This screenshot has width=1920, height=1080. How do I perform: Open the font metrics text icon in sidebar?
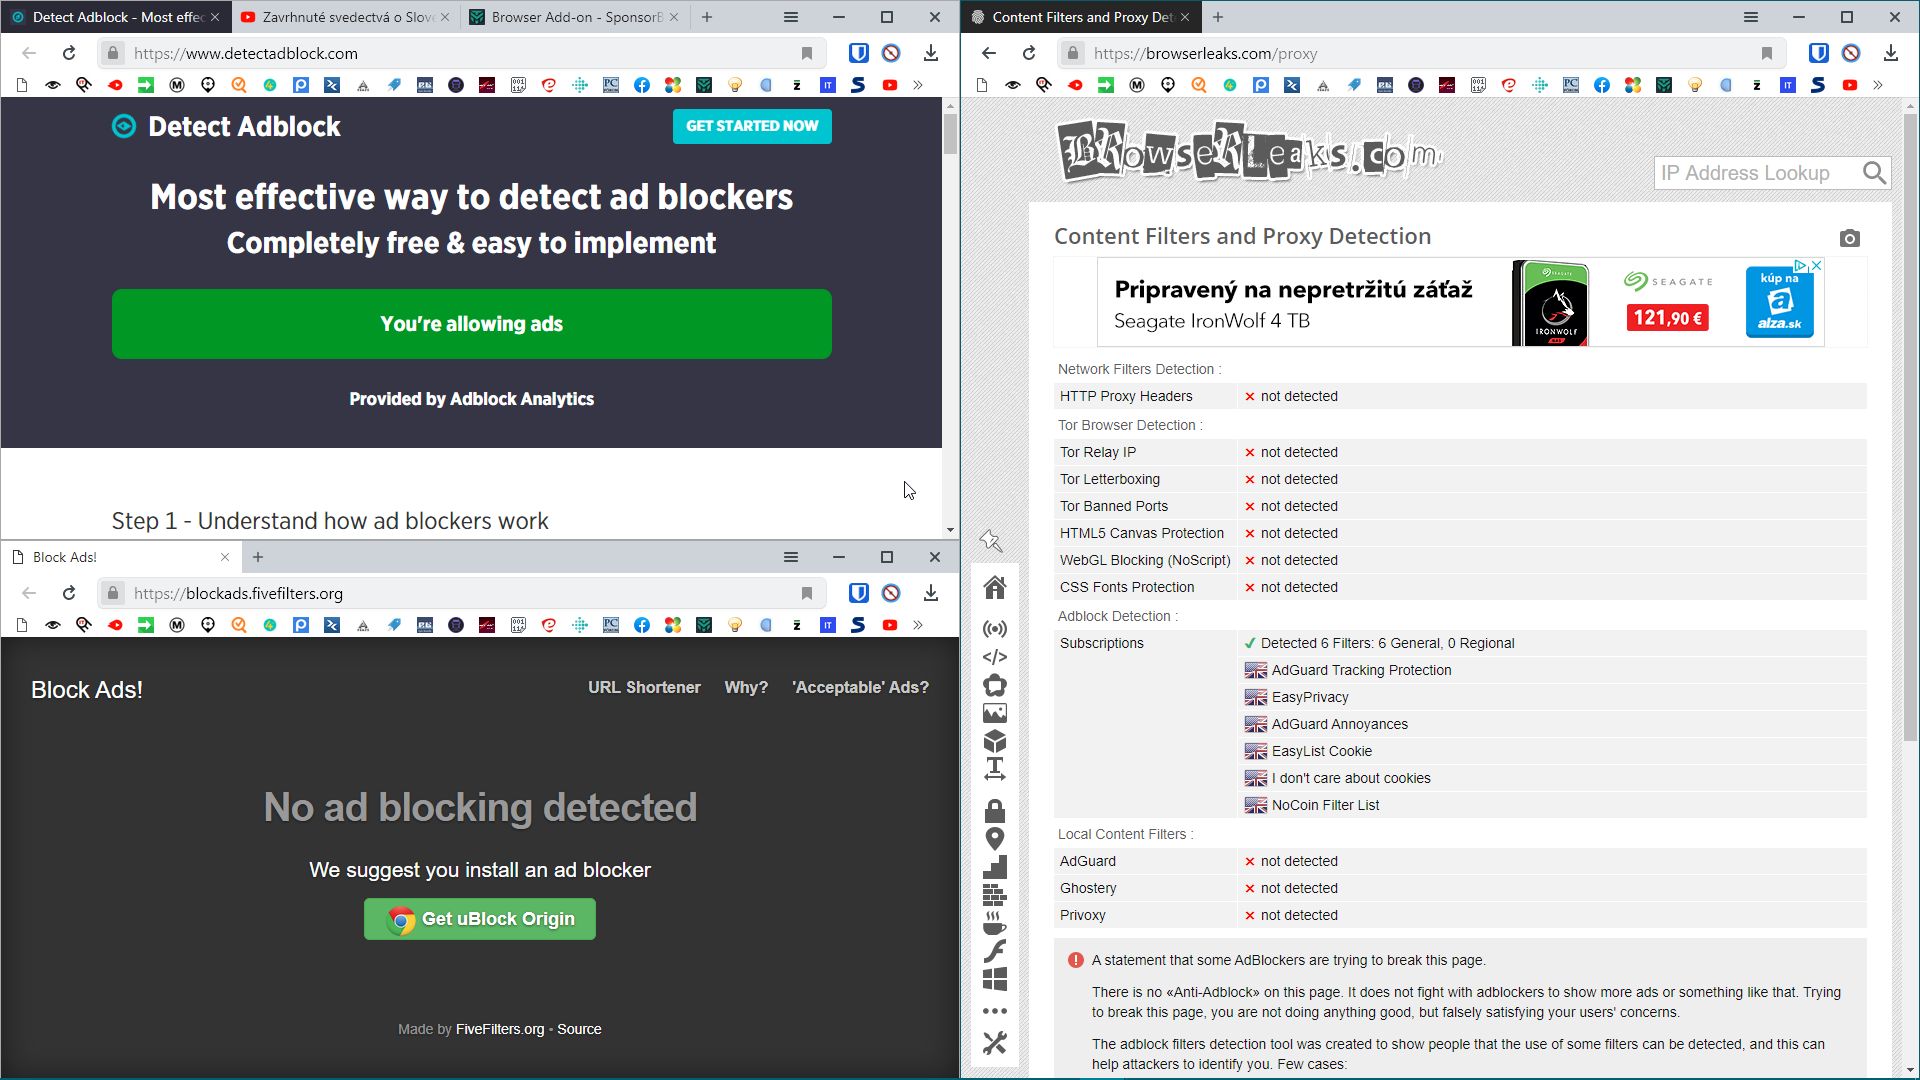(994, 769)
